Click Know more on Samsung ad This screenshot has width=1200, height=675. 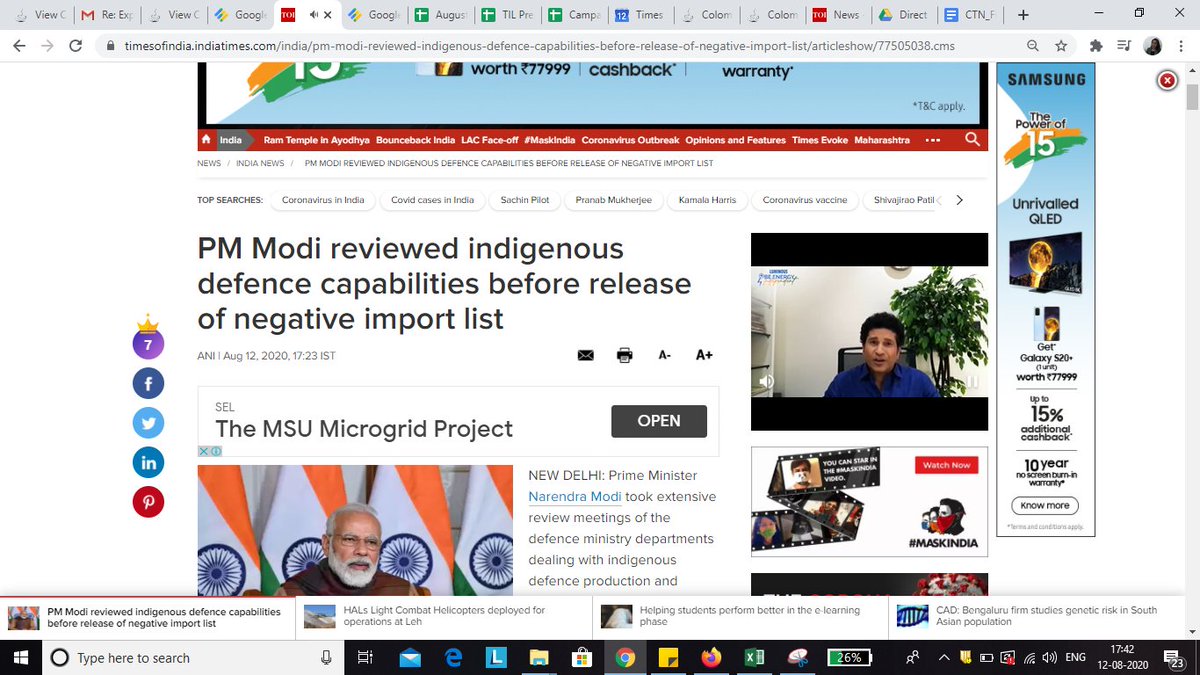click(1045, 505)
